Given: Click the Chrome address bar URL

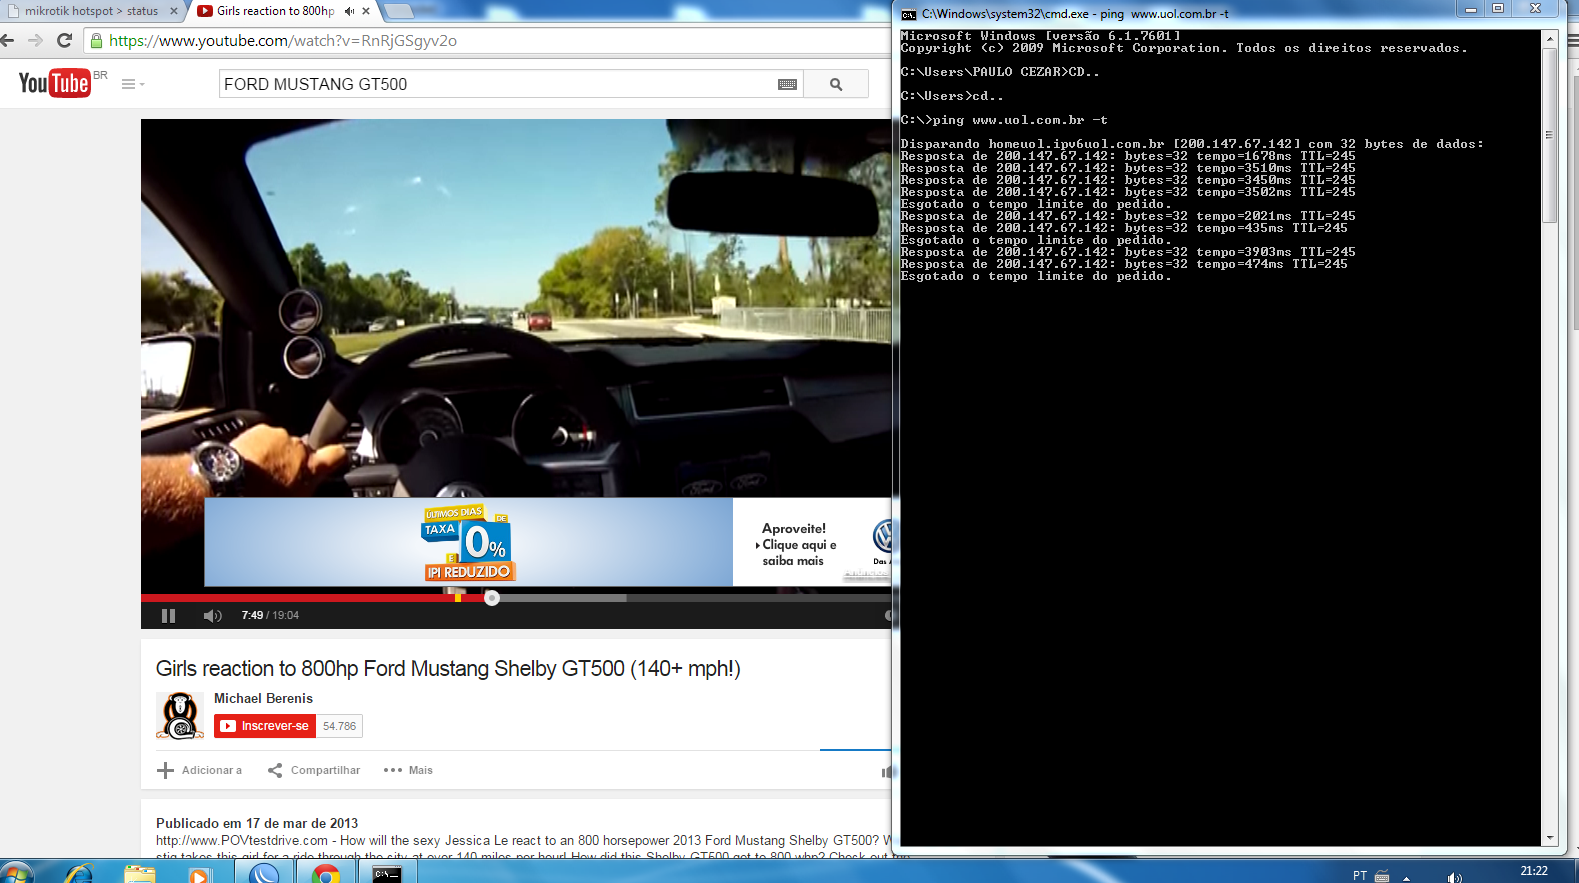Looking at the screenshot, I should tap(283, 41).
